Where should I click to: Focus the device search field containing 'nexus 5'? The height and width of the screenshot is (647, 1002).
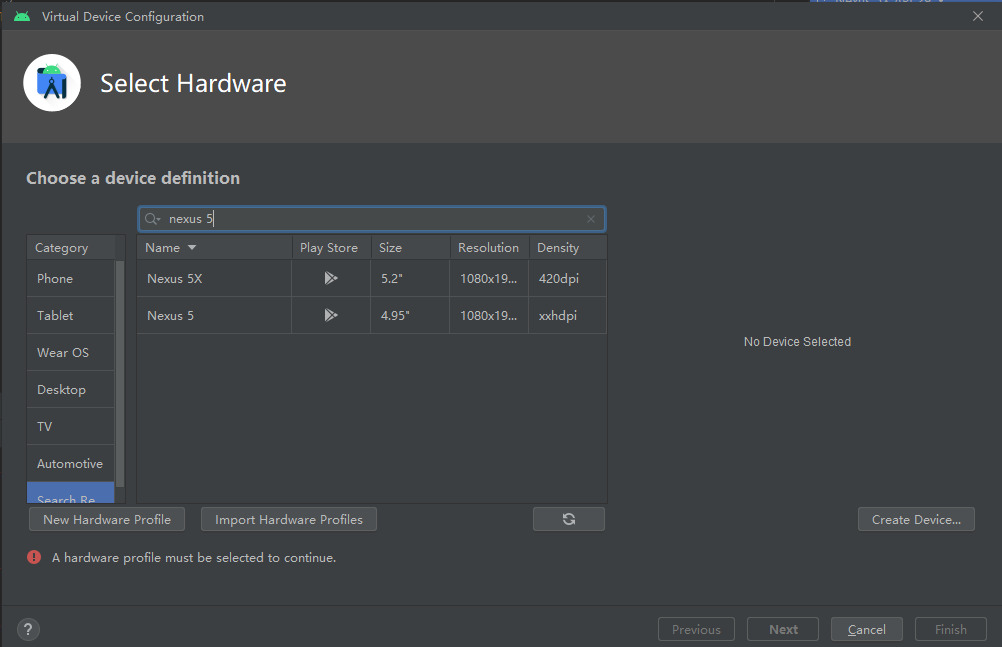click(371, 219)
